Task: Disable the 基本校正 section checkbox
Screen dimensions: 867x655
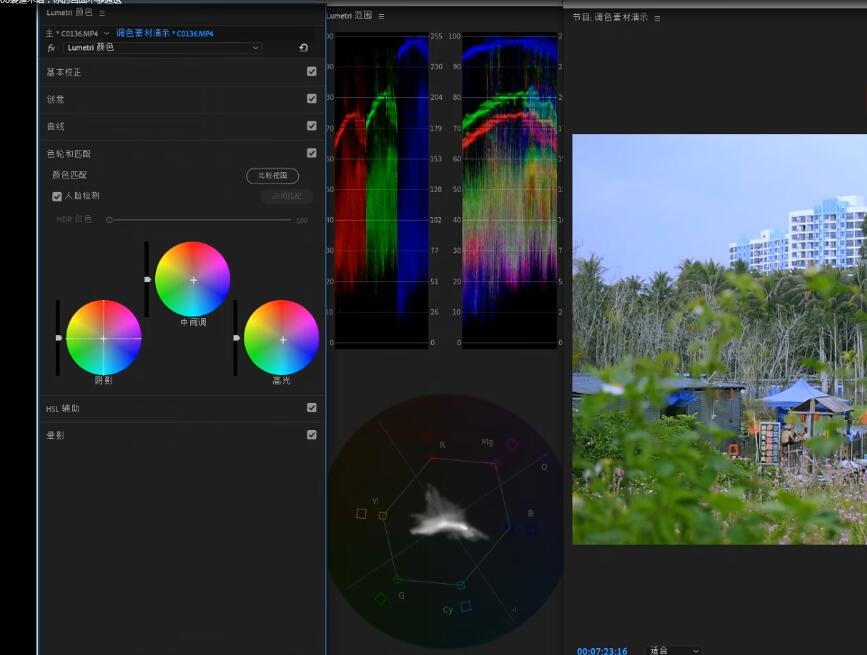Action: pyautogui.click(x=312, y=72)
